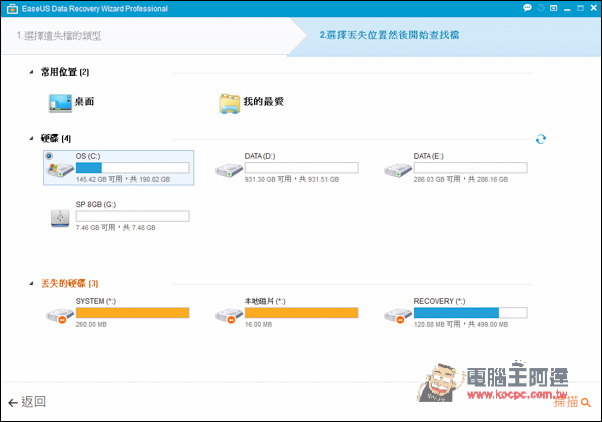Refresh the hard disk list

(541, 139)
